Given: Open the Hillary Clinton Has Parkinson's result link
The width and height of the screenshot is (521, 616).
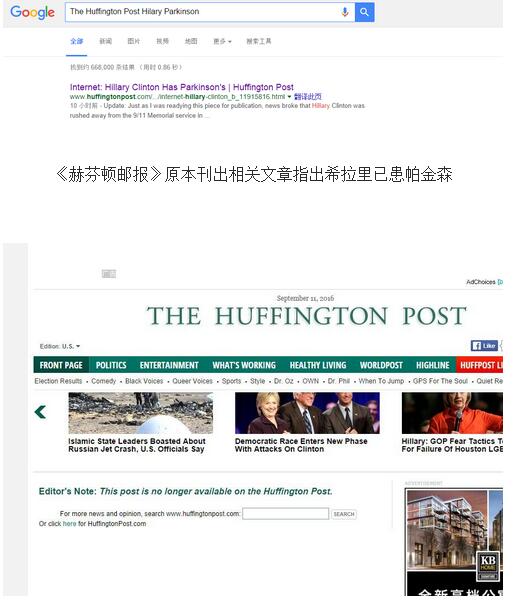Looking at the screenshot, I should (x=182, y=87).
